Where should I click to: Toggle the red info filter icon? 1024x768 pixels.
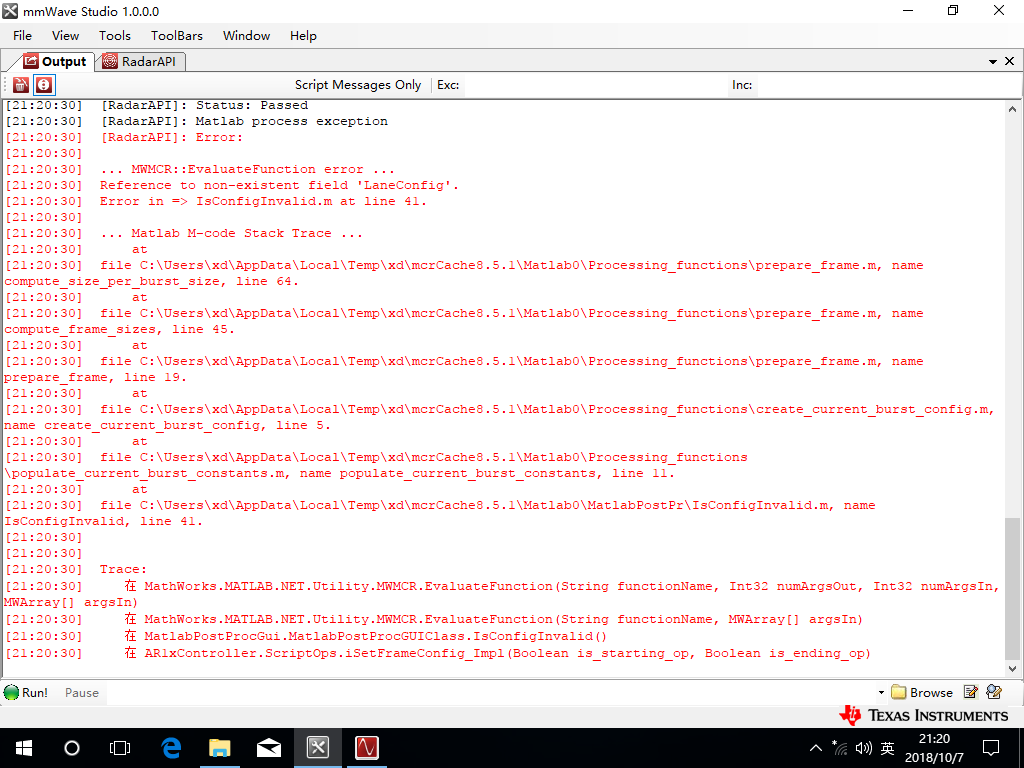[x=44, y=85]
